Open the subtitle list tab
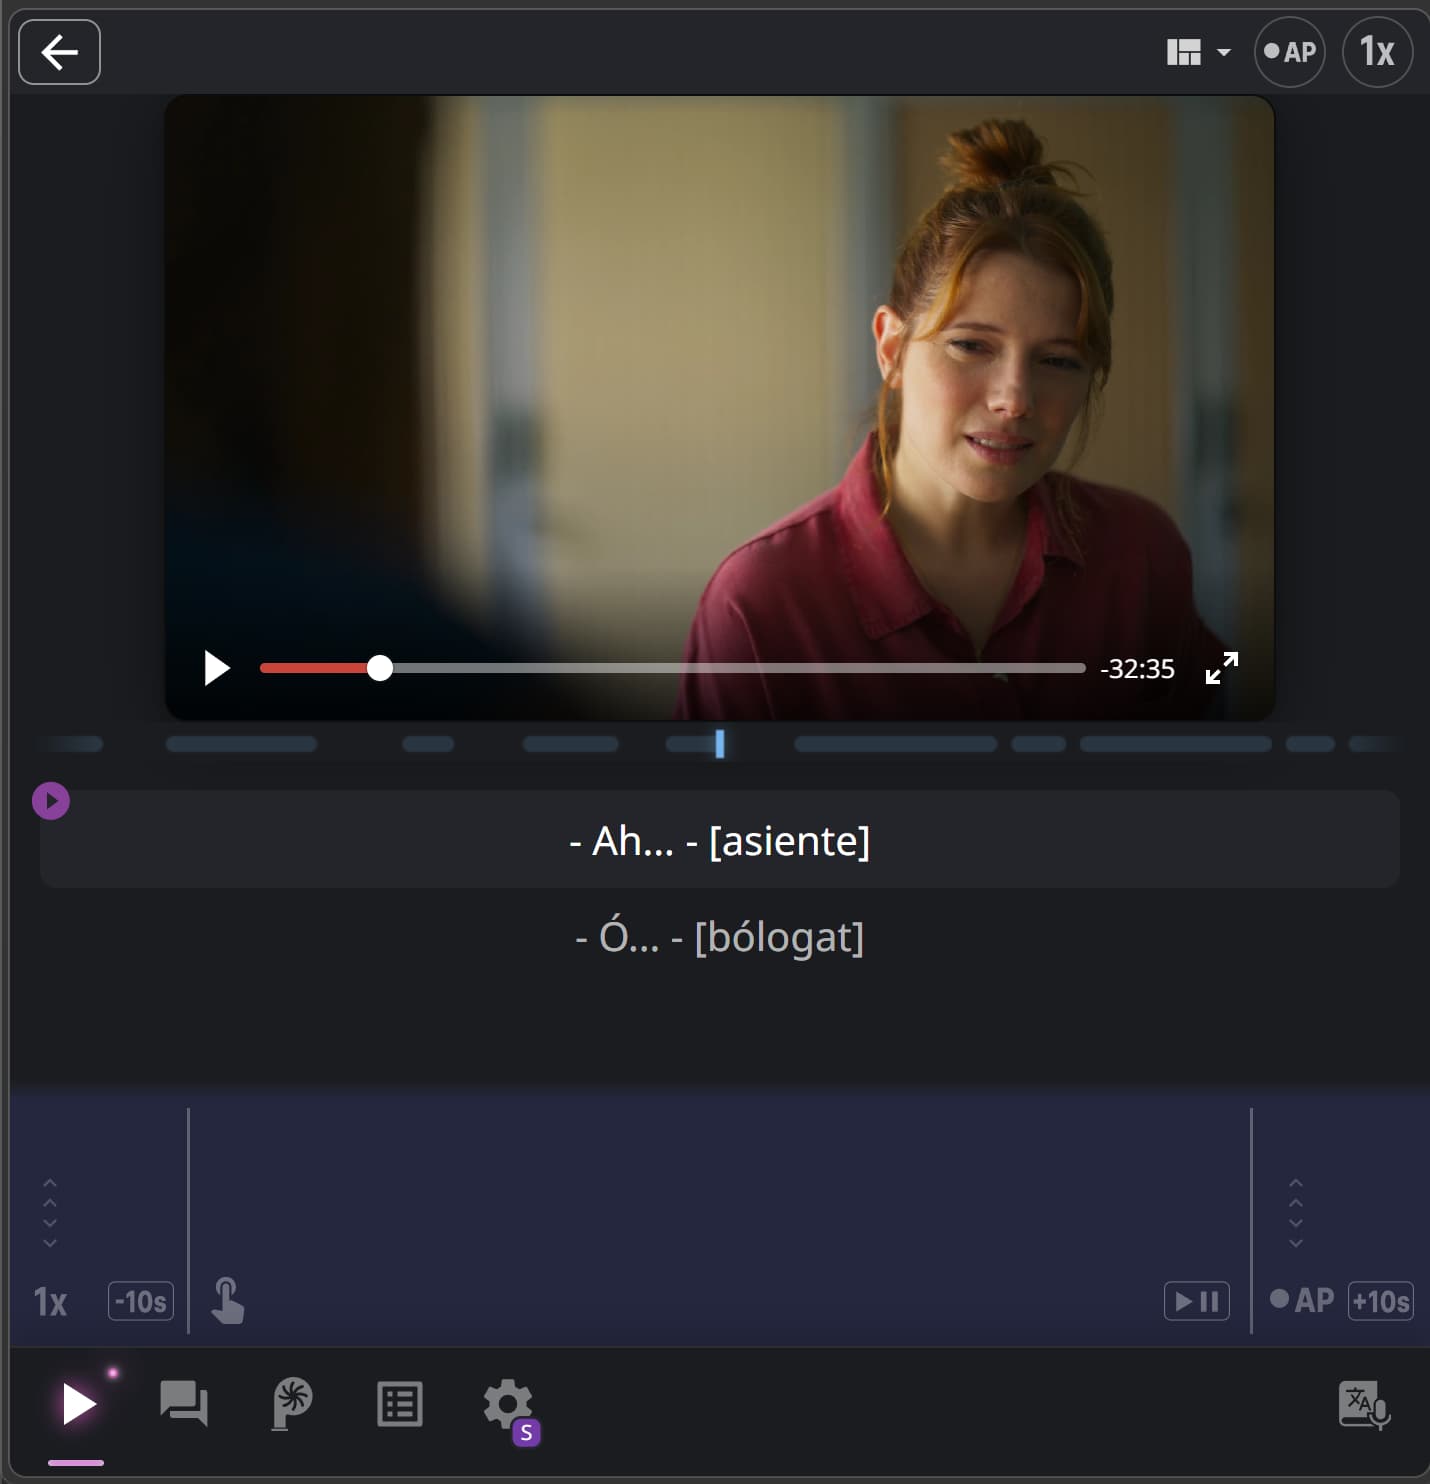This screenshot has width=1430, height=1484. pos(399,1404)
